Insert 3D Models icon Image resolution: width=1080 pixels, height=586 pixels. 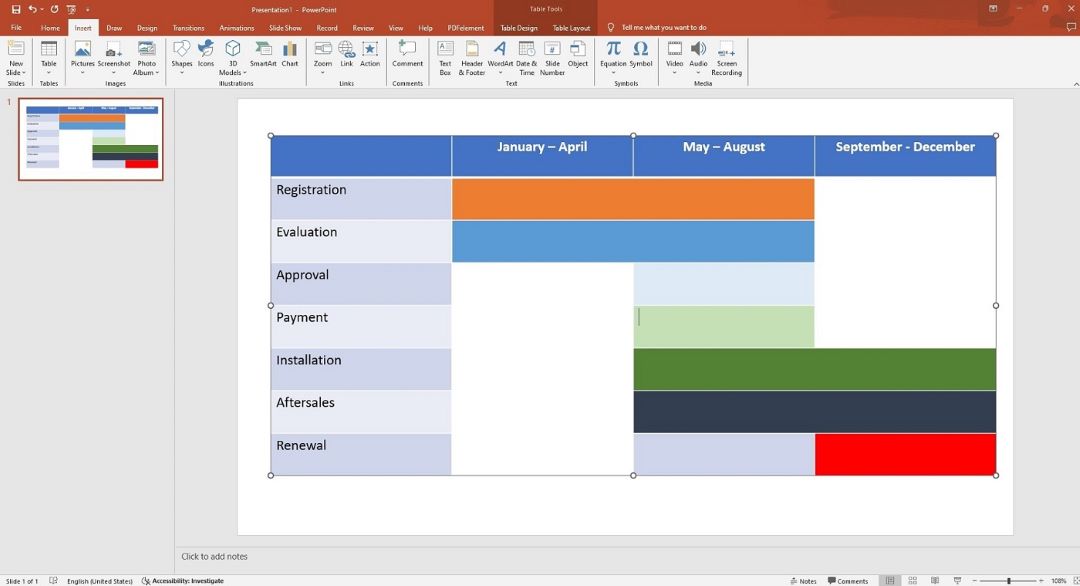click(x=233, y=49)
